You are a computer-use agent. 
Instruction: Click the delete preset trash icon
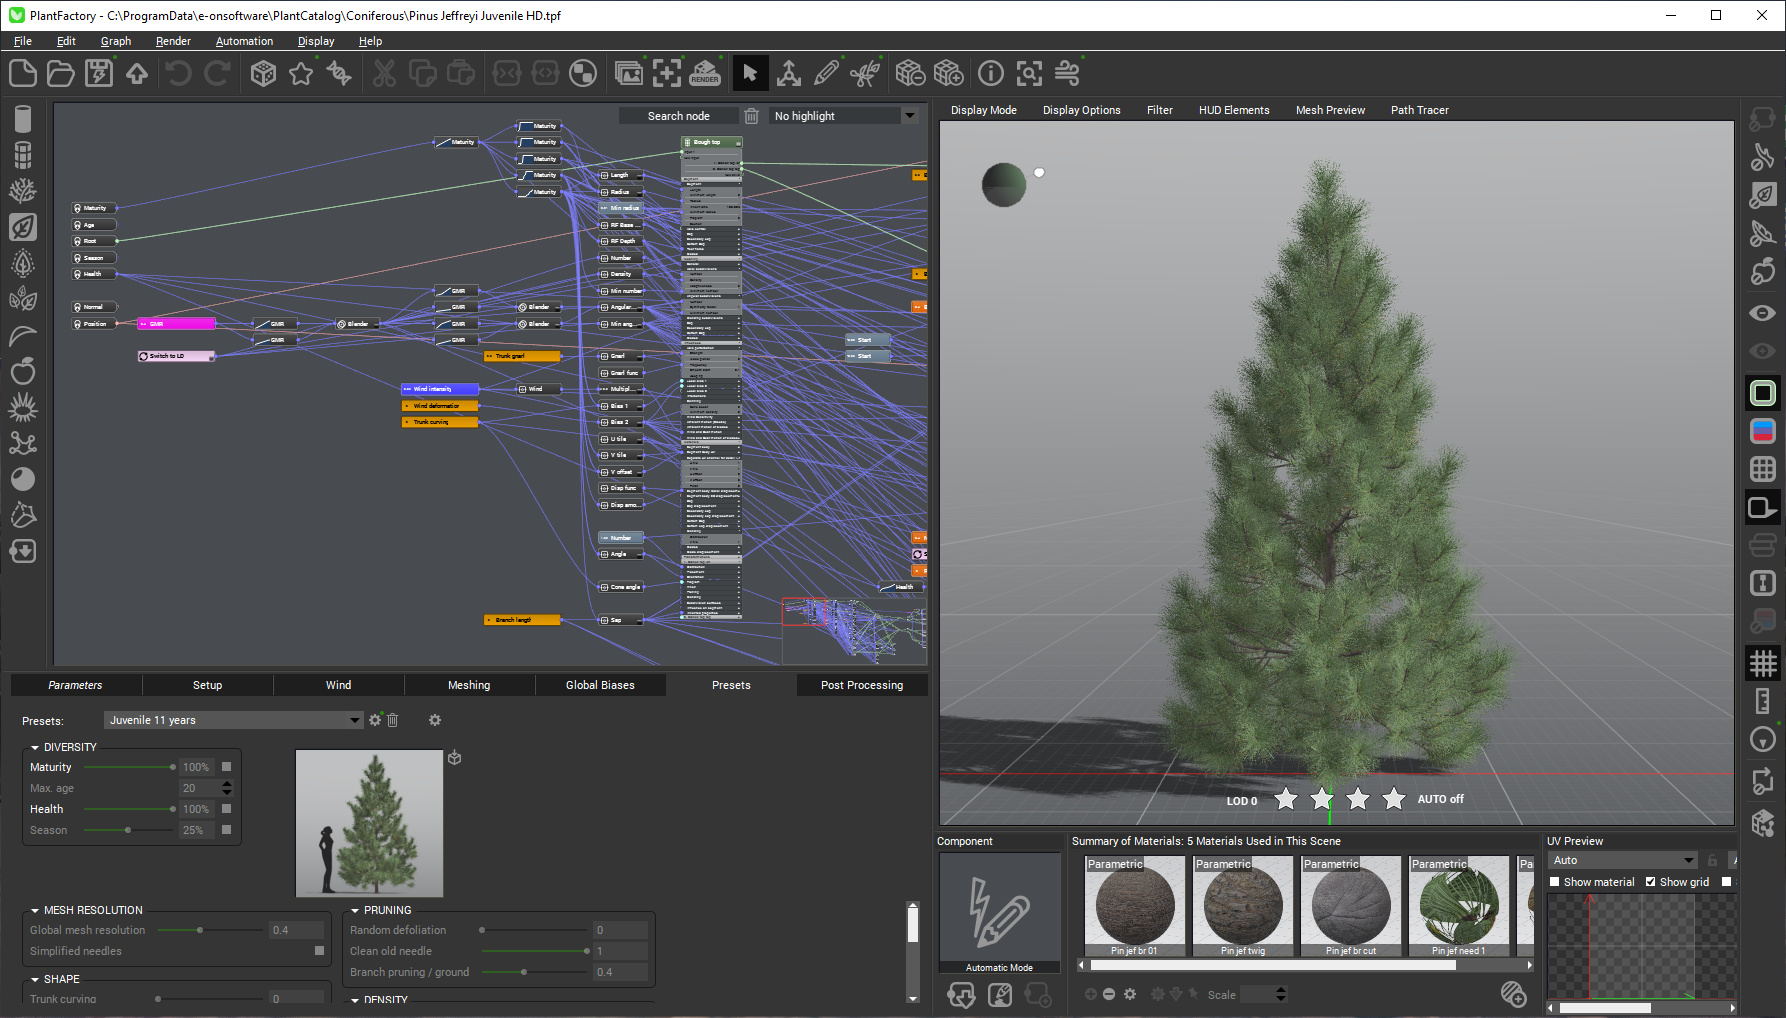coord(393,720)
